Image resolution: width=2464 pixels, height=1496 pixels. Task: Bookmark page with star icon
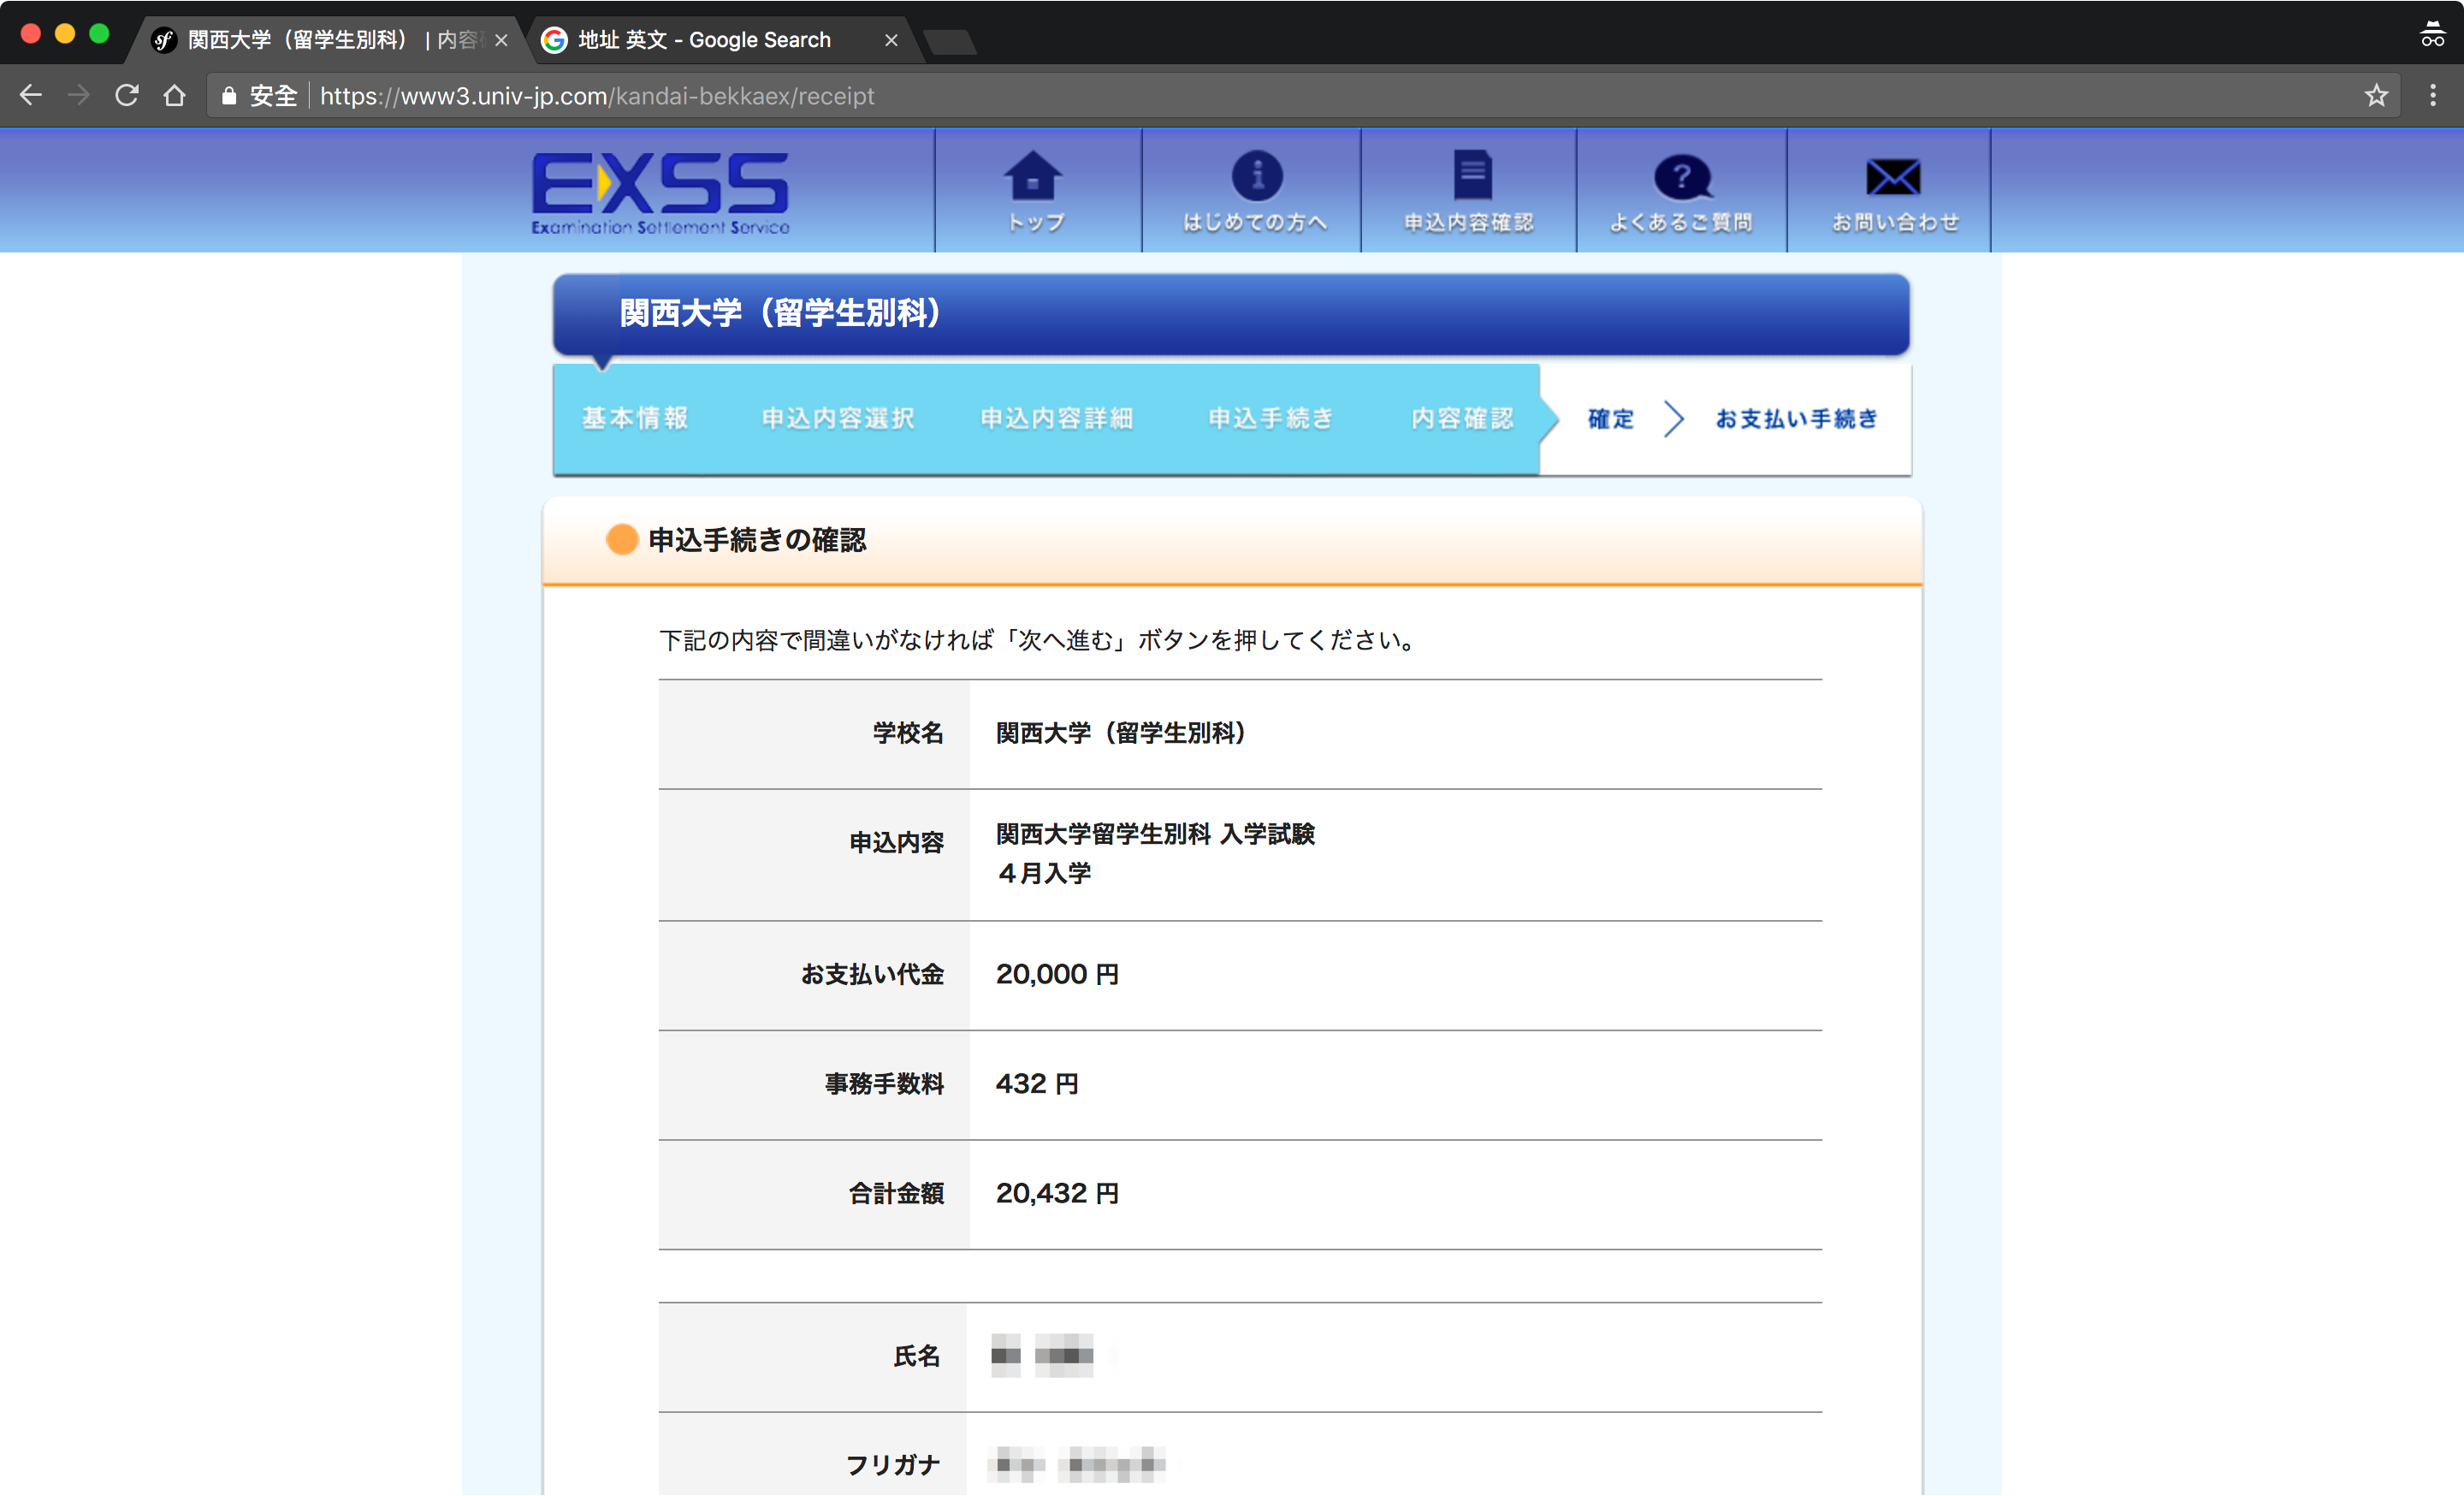click(x=2376, y=96)
